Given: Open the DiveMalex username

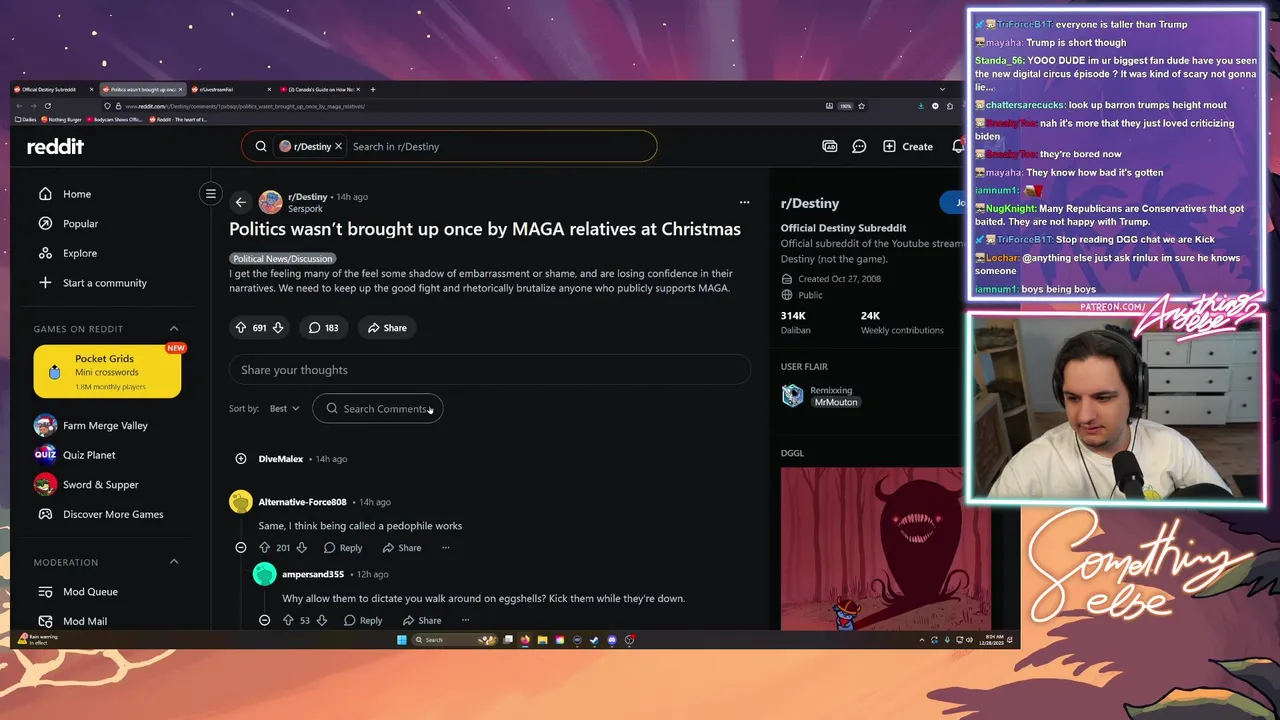Looking at the screenshot, I should (281, 459).
